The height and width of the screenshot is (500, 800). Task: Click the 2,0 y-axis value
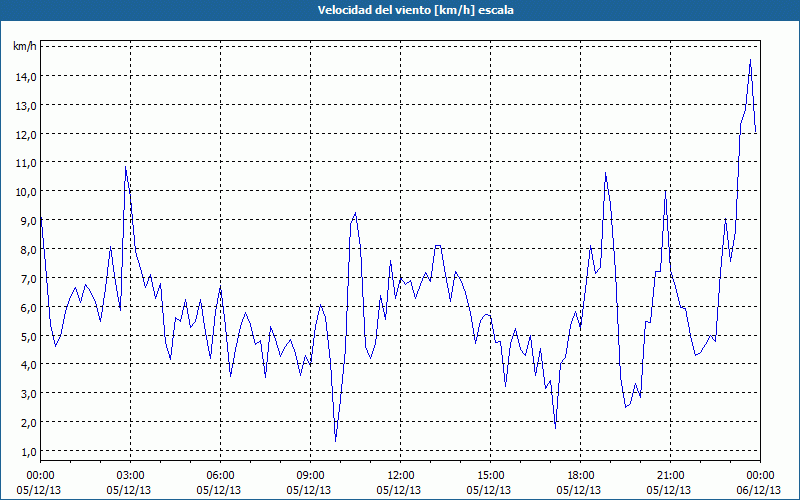[x=28, y=422]
